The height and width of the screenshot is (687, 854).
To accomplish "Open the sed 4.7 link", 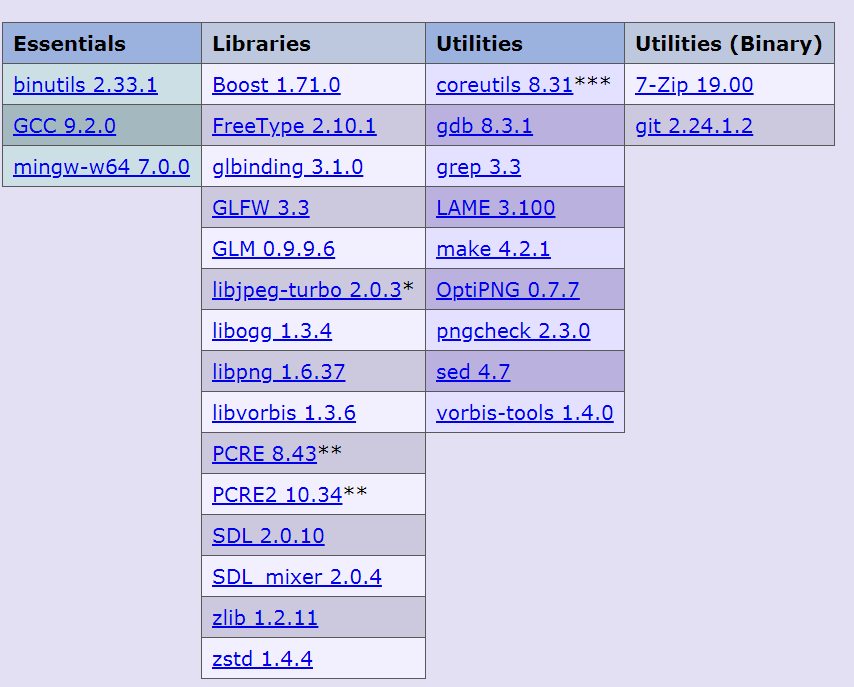I will pos(473,372).
